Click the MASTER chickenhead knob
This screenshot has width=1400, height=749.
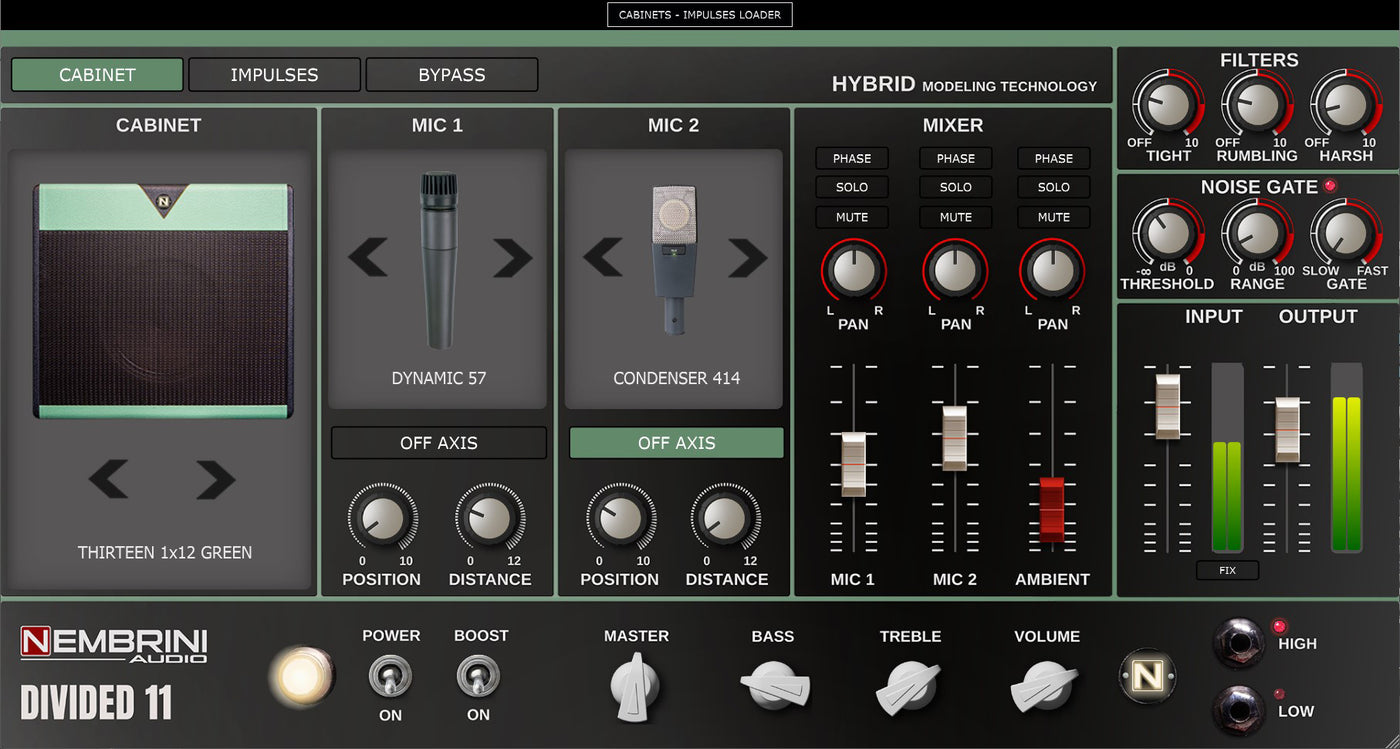click(x=636, y=688)
